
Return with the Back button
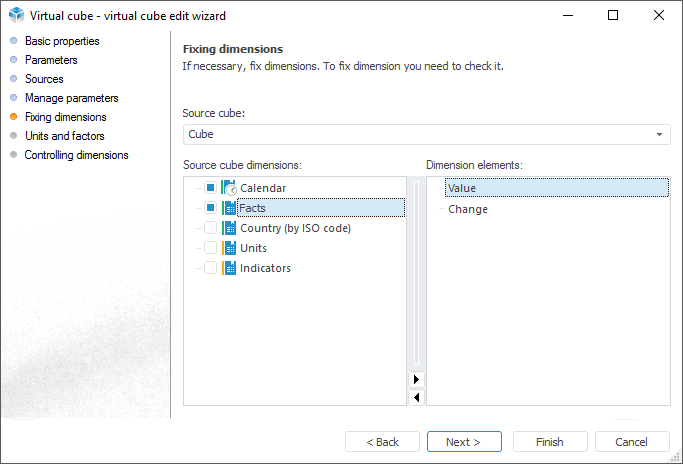click(382, 442)
